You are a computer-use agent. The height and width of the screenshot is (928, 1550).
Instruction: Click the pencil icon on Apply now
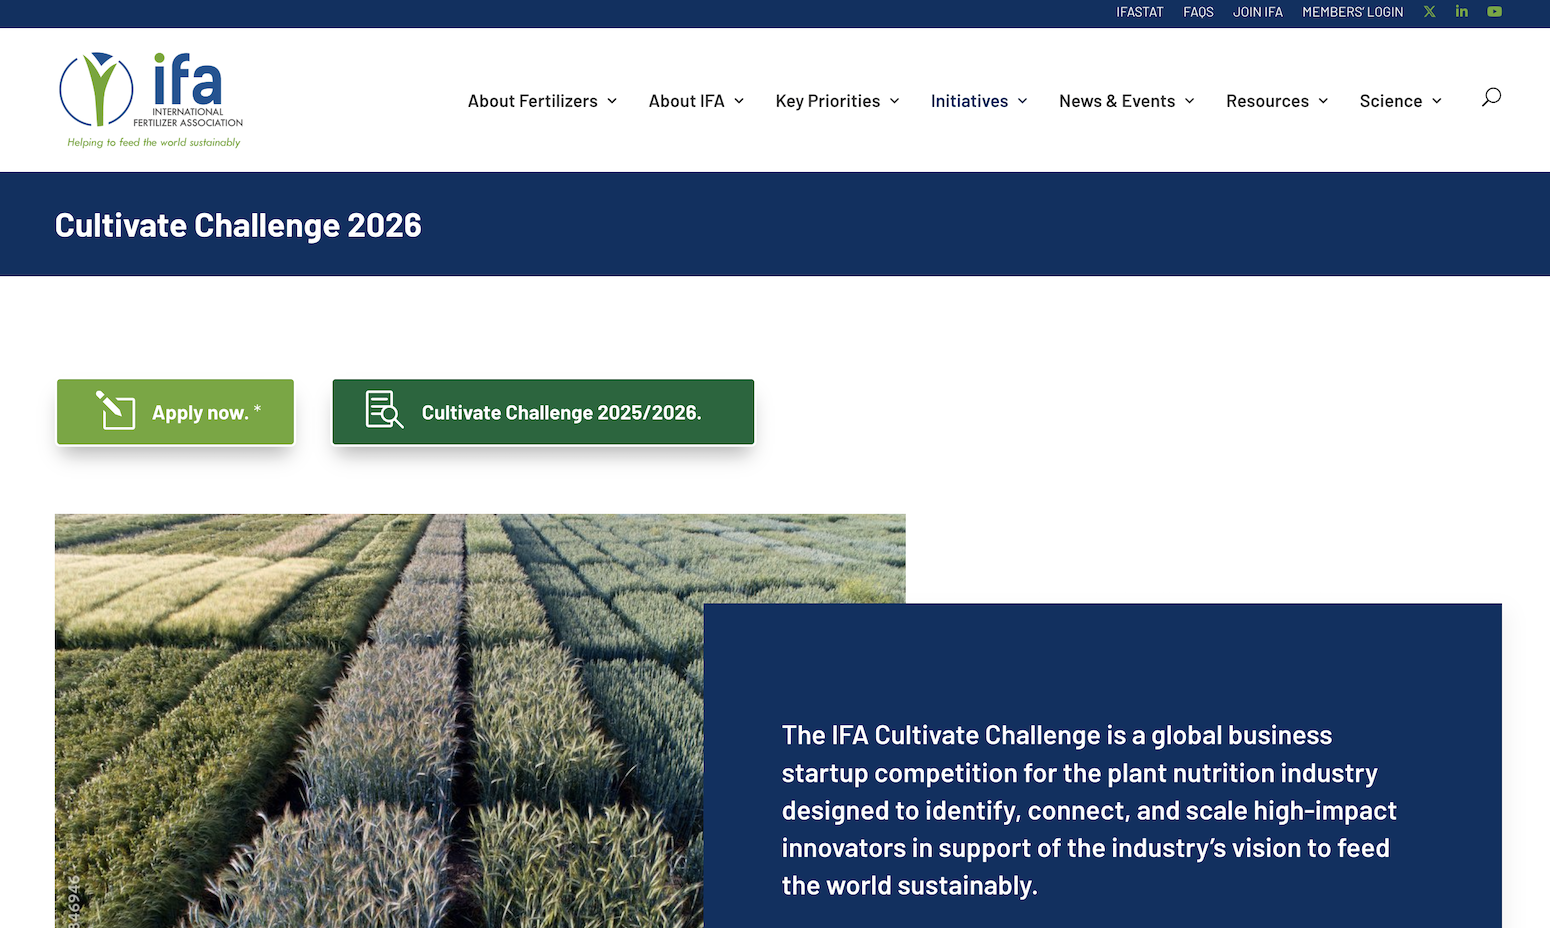coord(115,411)
